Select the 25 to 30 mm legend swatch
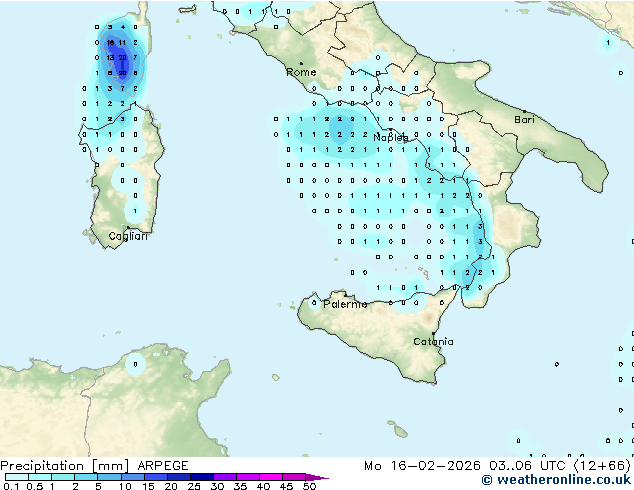 coord(201,477)
